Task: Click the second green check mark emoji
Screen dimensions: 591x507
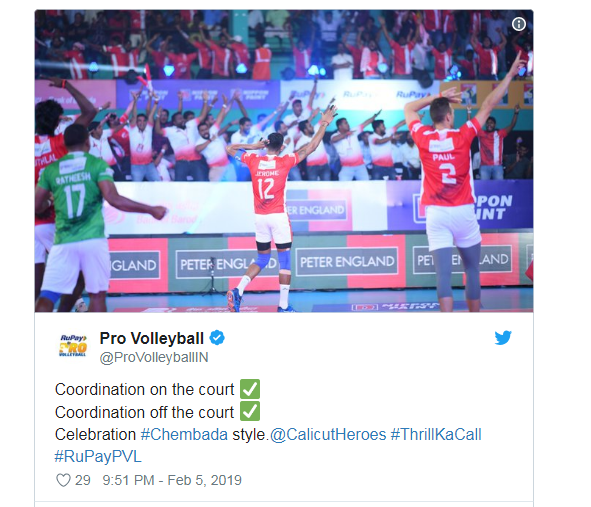Action: point(250,411)
